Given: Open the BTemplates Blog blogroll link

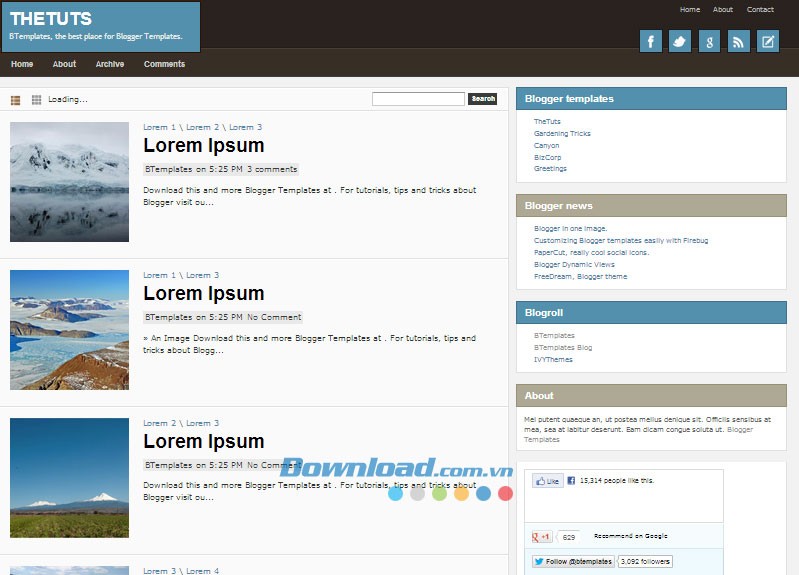Looking at the screenshot, I should (563, 348).
